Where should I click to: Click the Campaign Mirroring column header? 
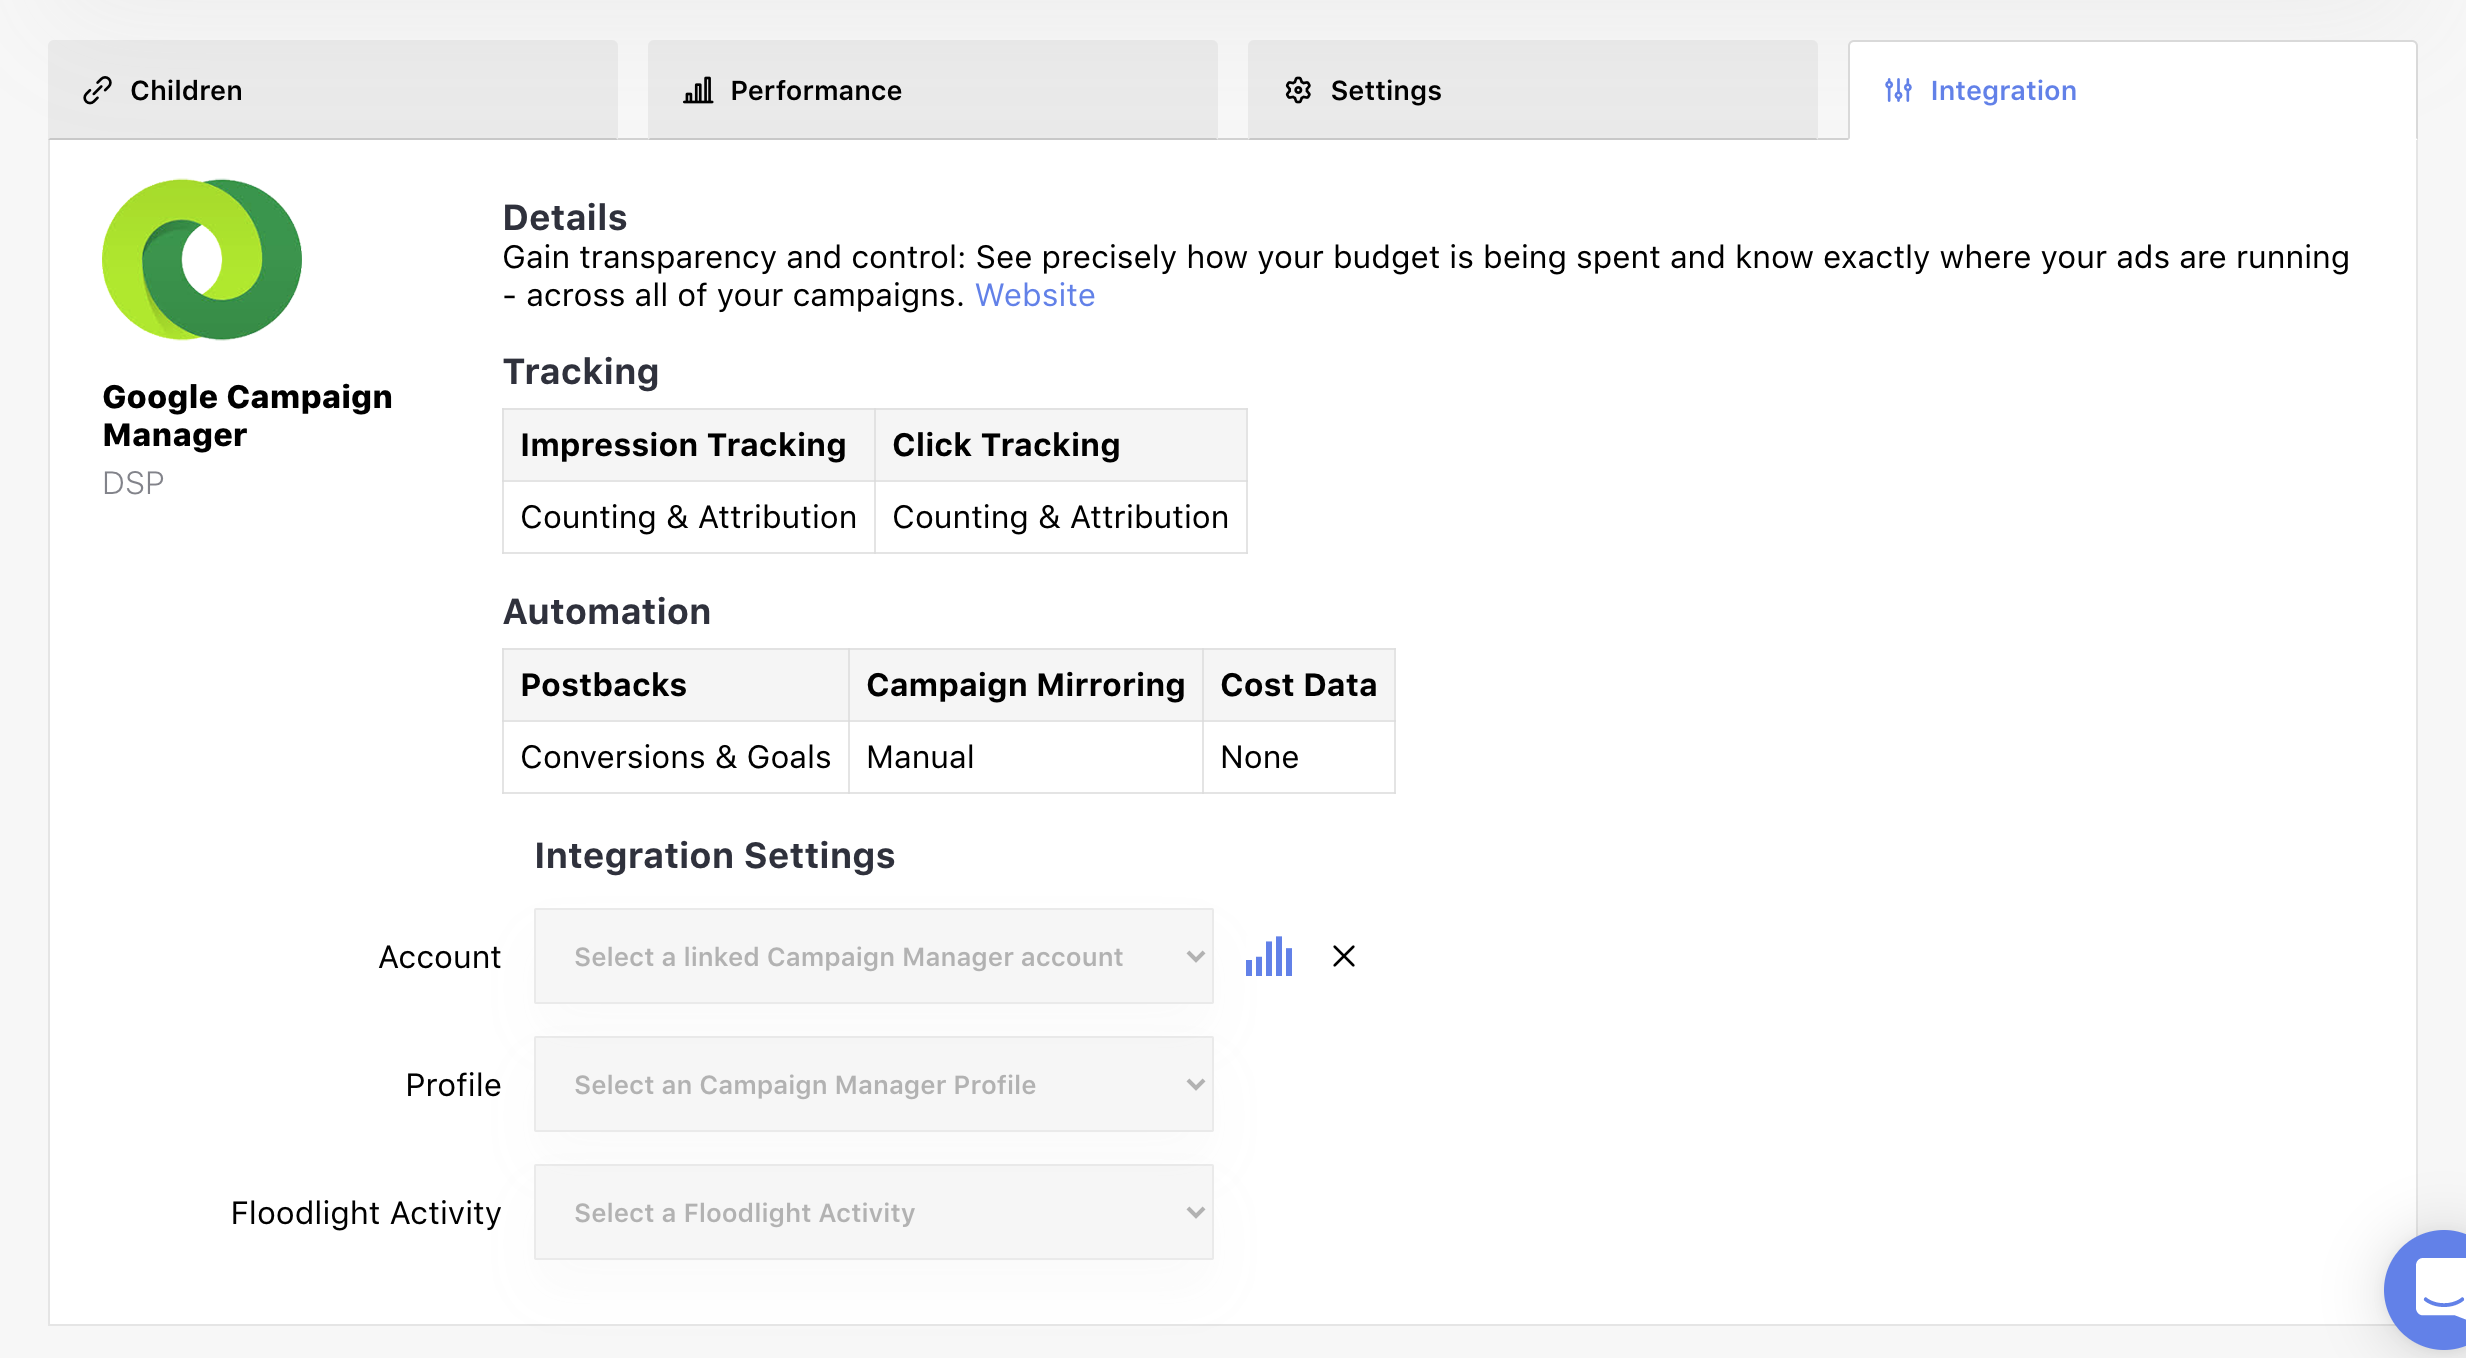(1025, 684)
